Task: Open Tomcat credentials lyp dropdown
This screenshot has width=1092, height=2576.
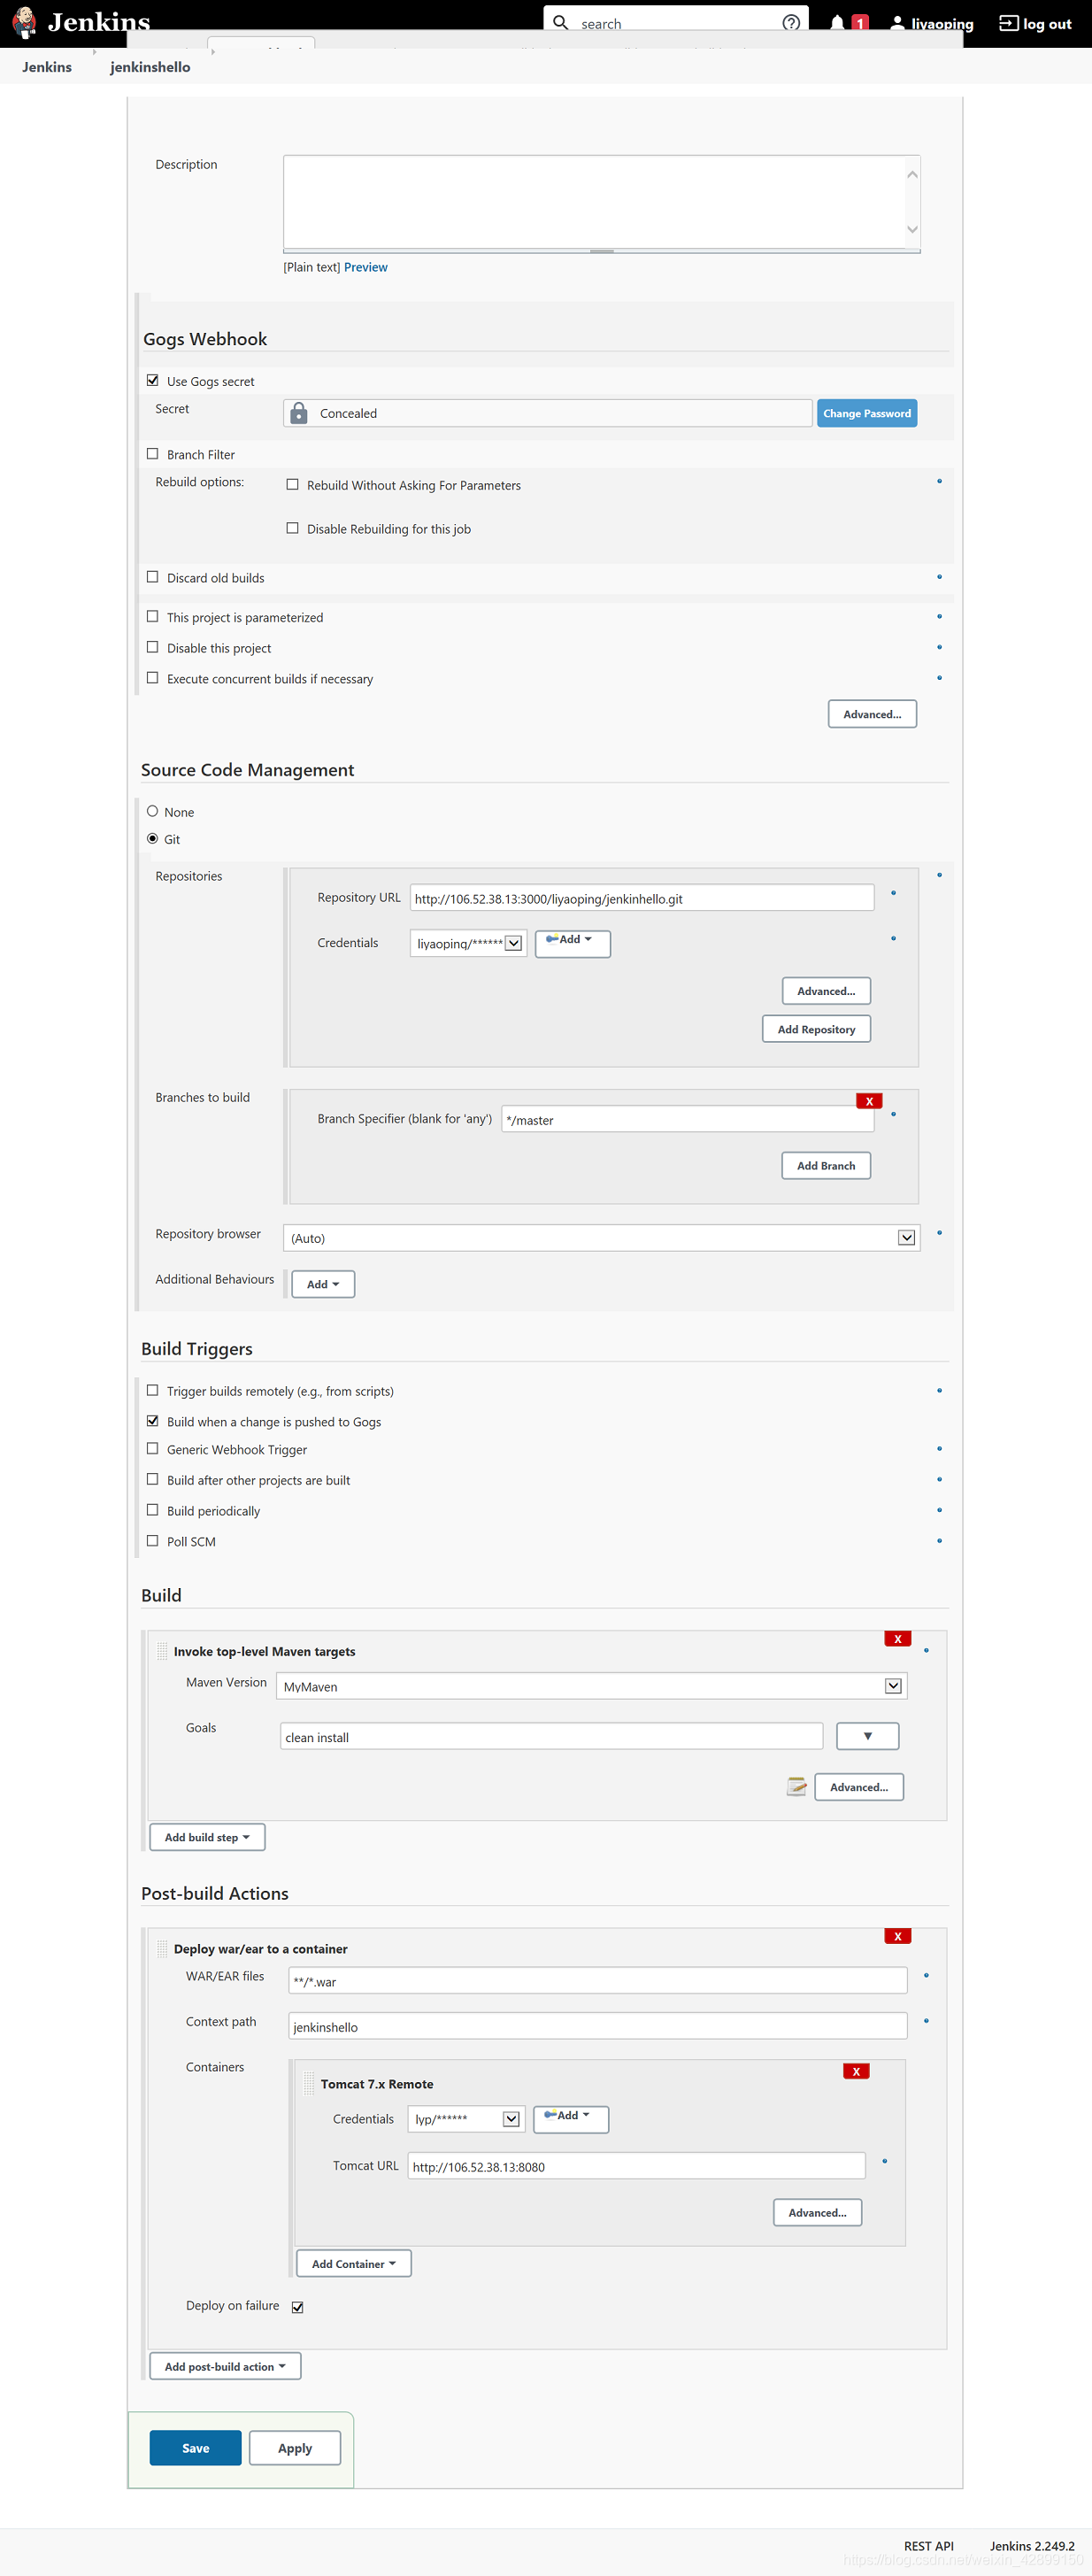Action: click(x=466, y=2119)
